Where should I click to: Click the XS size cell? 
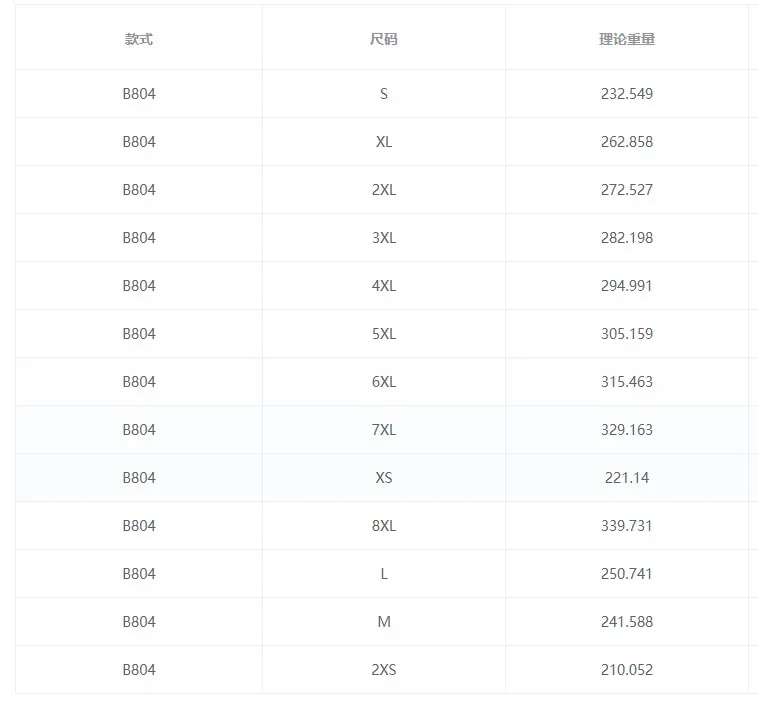[x=384, y=477]
